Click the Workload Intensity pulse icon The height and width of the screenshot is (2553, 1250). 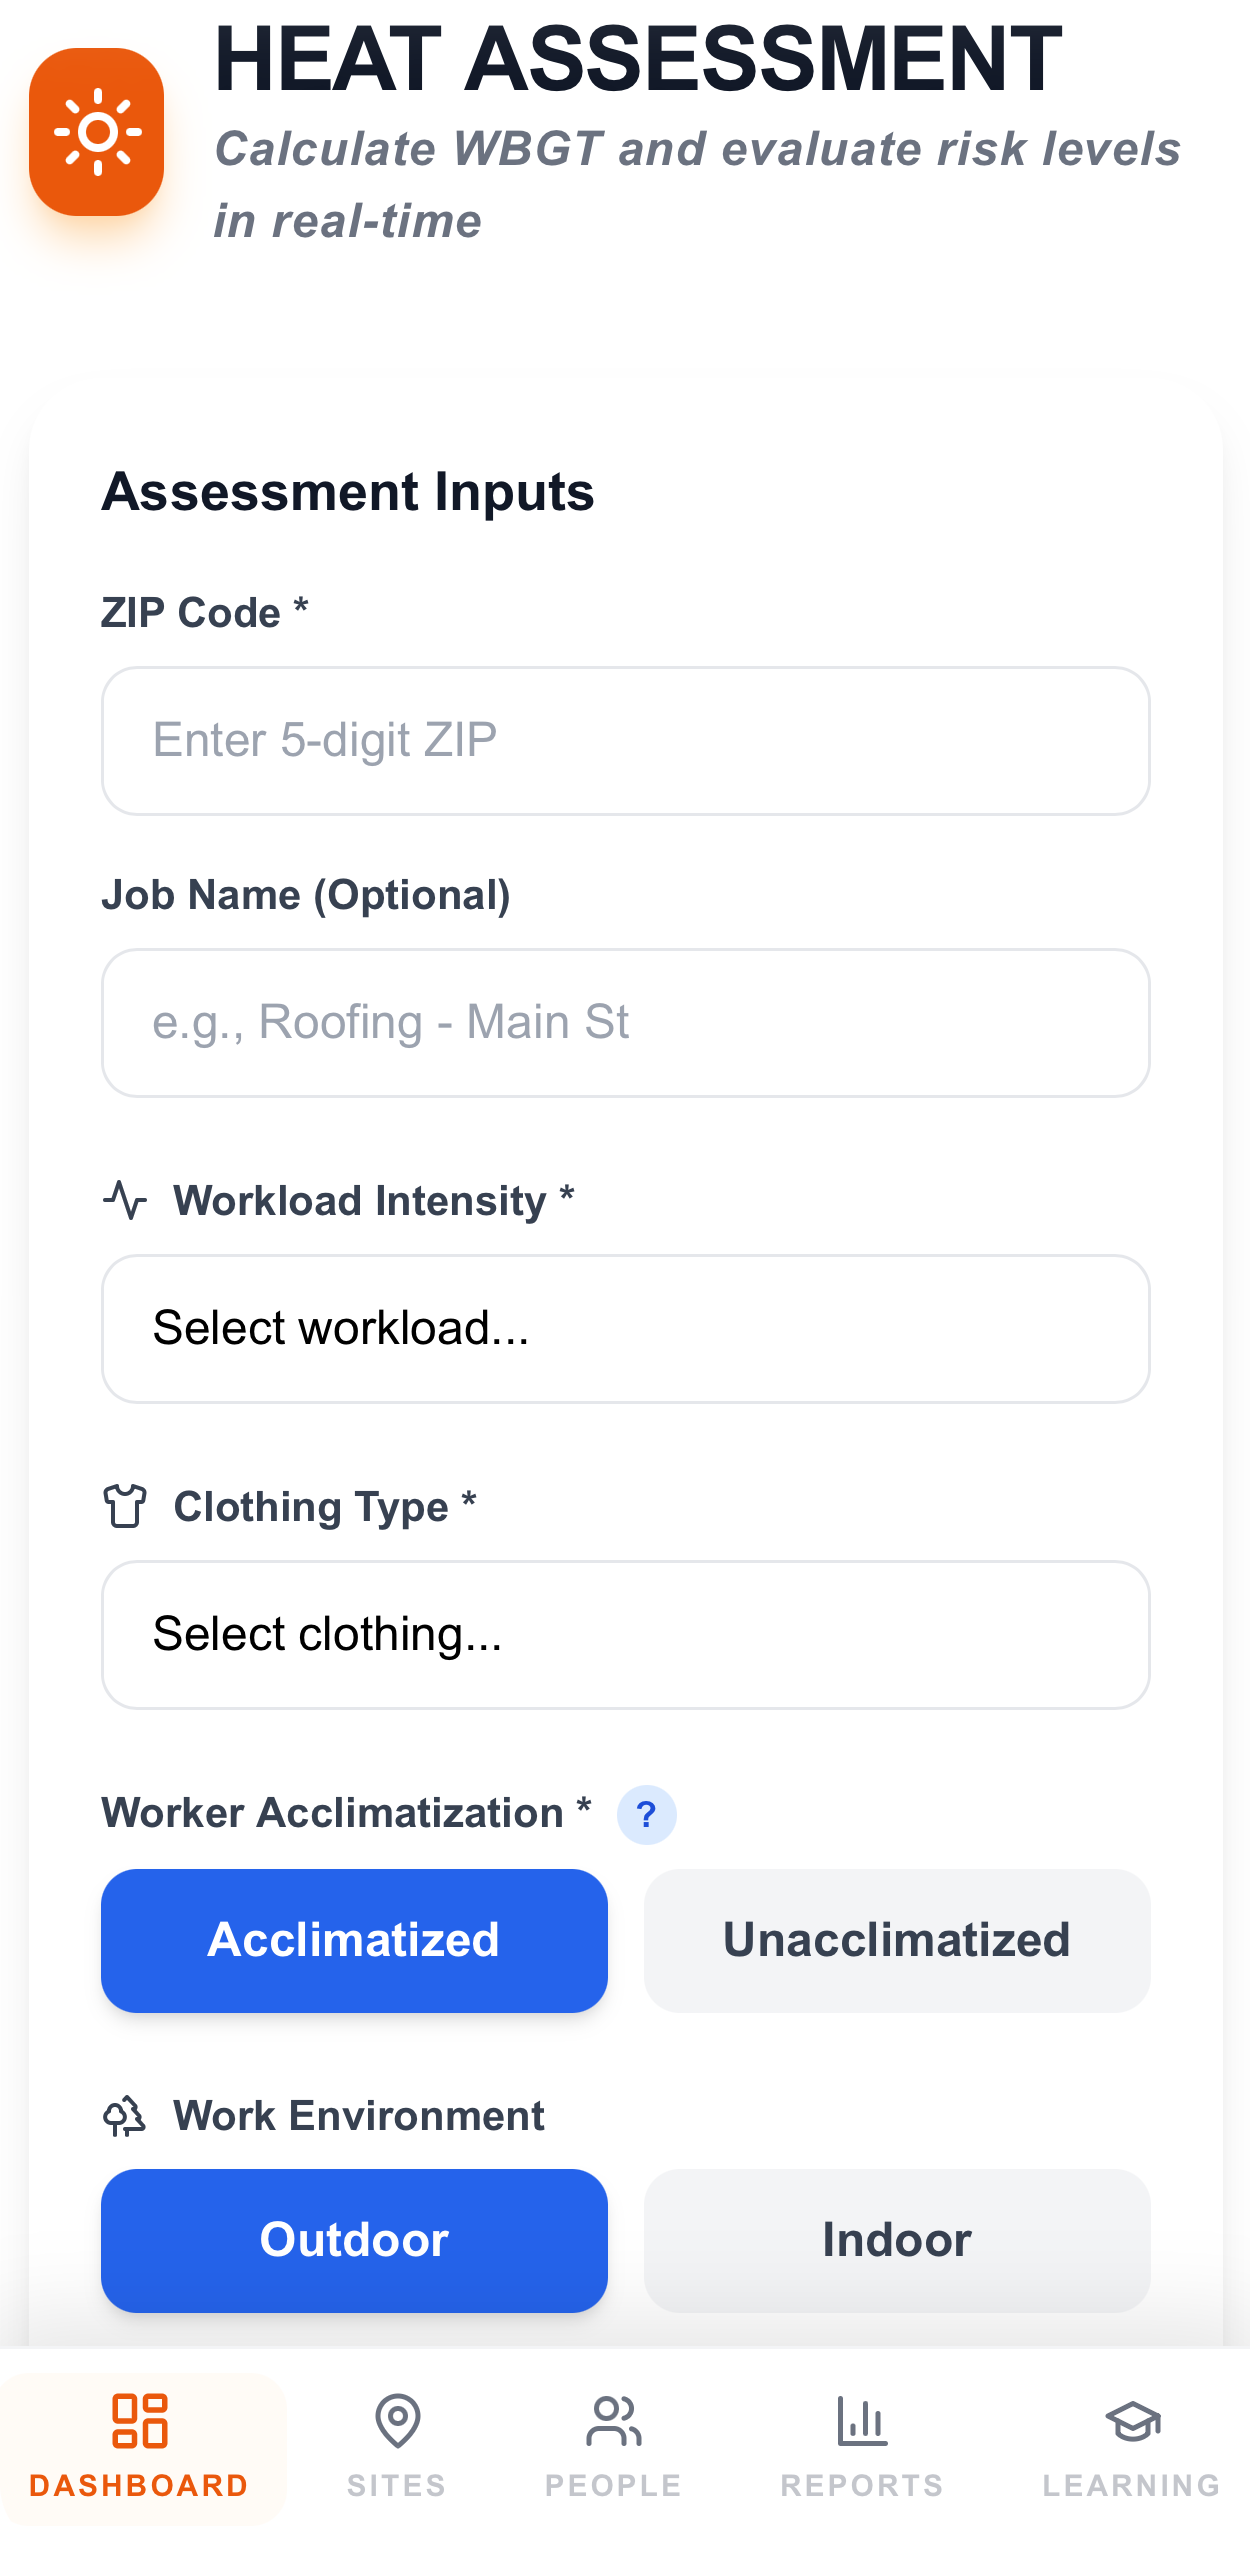pyautogui.click(x=125, y=1199)
